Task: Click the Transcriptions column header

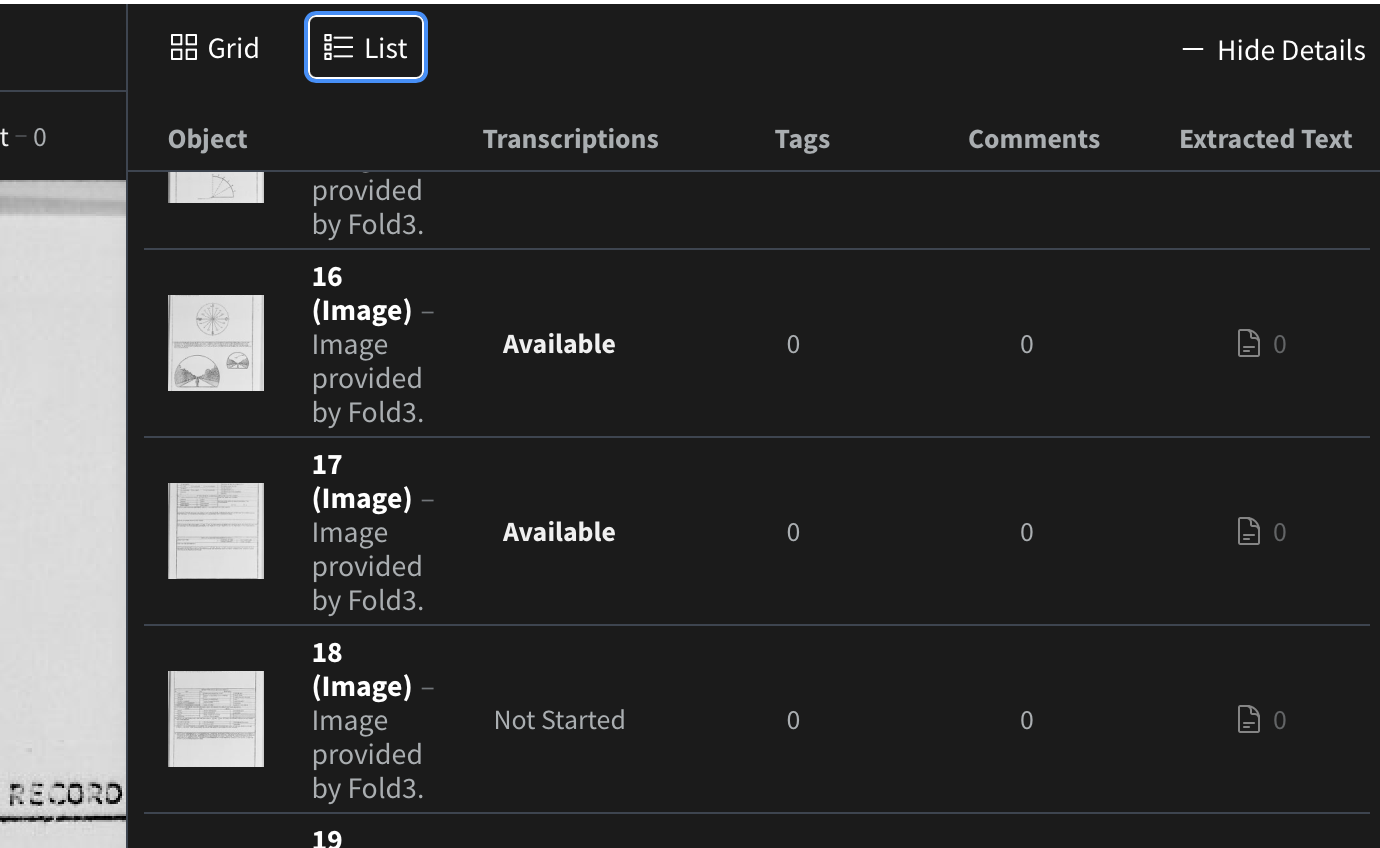Action: pos(570,139)
